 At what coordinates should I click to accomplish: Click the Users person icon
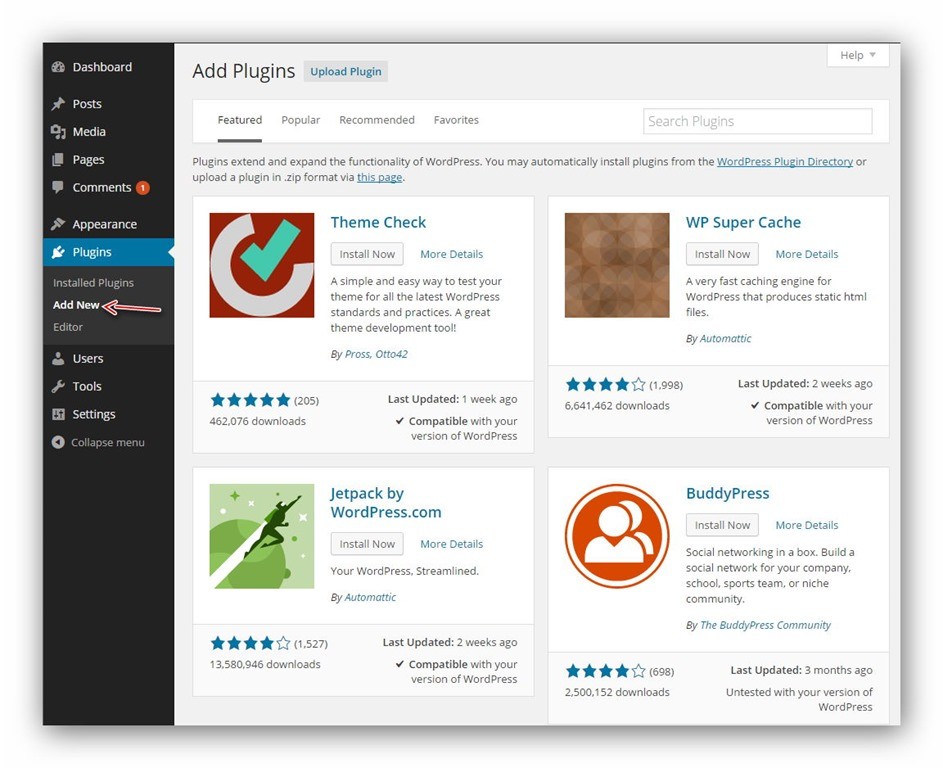[59, 358]
